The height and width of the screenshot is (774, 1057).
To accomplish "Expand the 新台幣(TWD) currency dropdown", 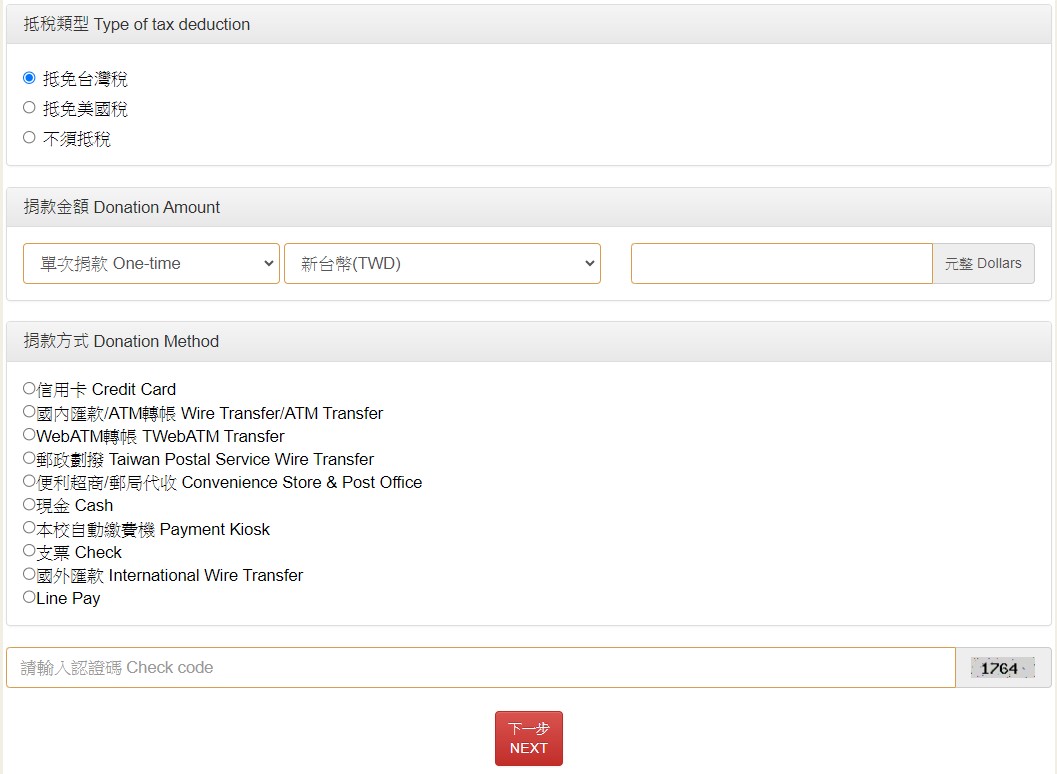I will pyautogui.click(x=442, y=264).
